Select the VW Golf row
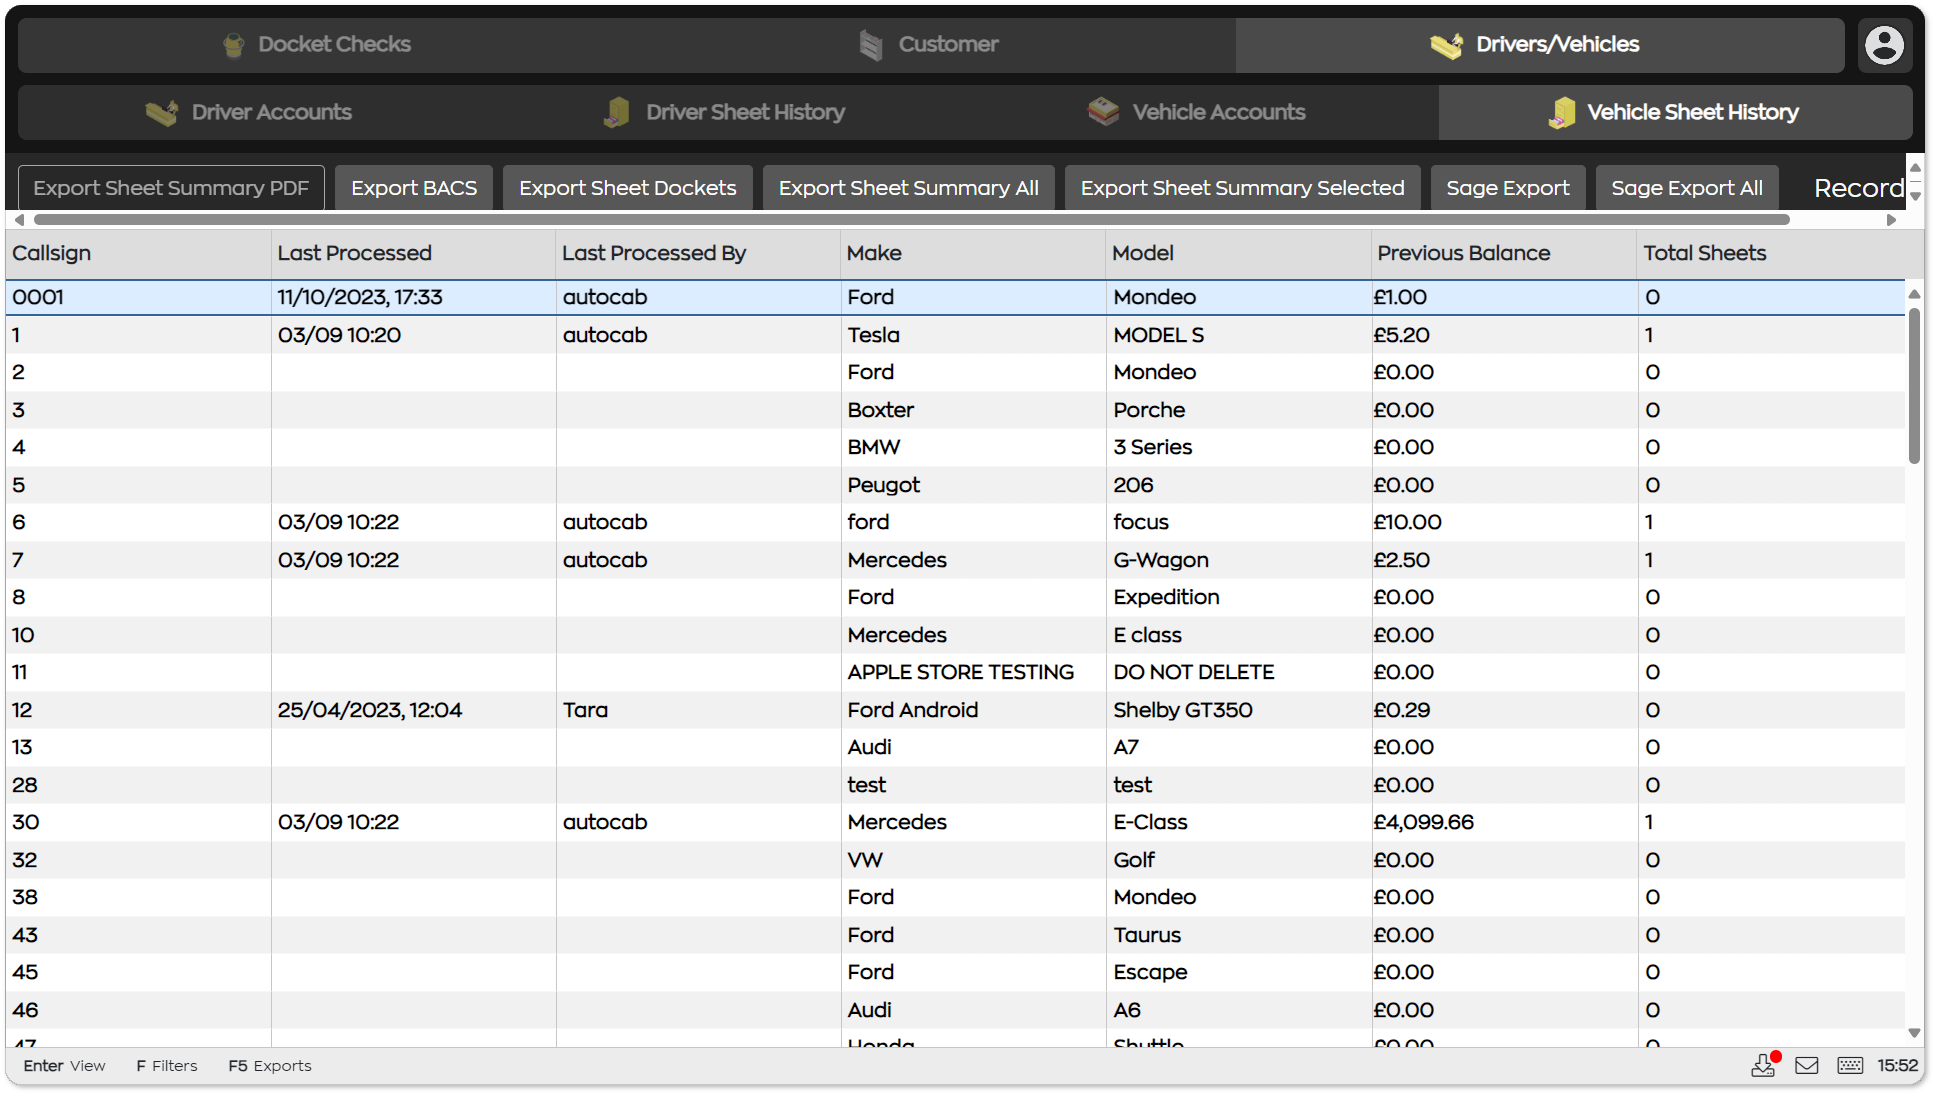The height and width of the screenshot is (1095, 1935). point(955,860)
